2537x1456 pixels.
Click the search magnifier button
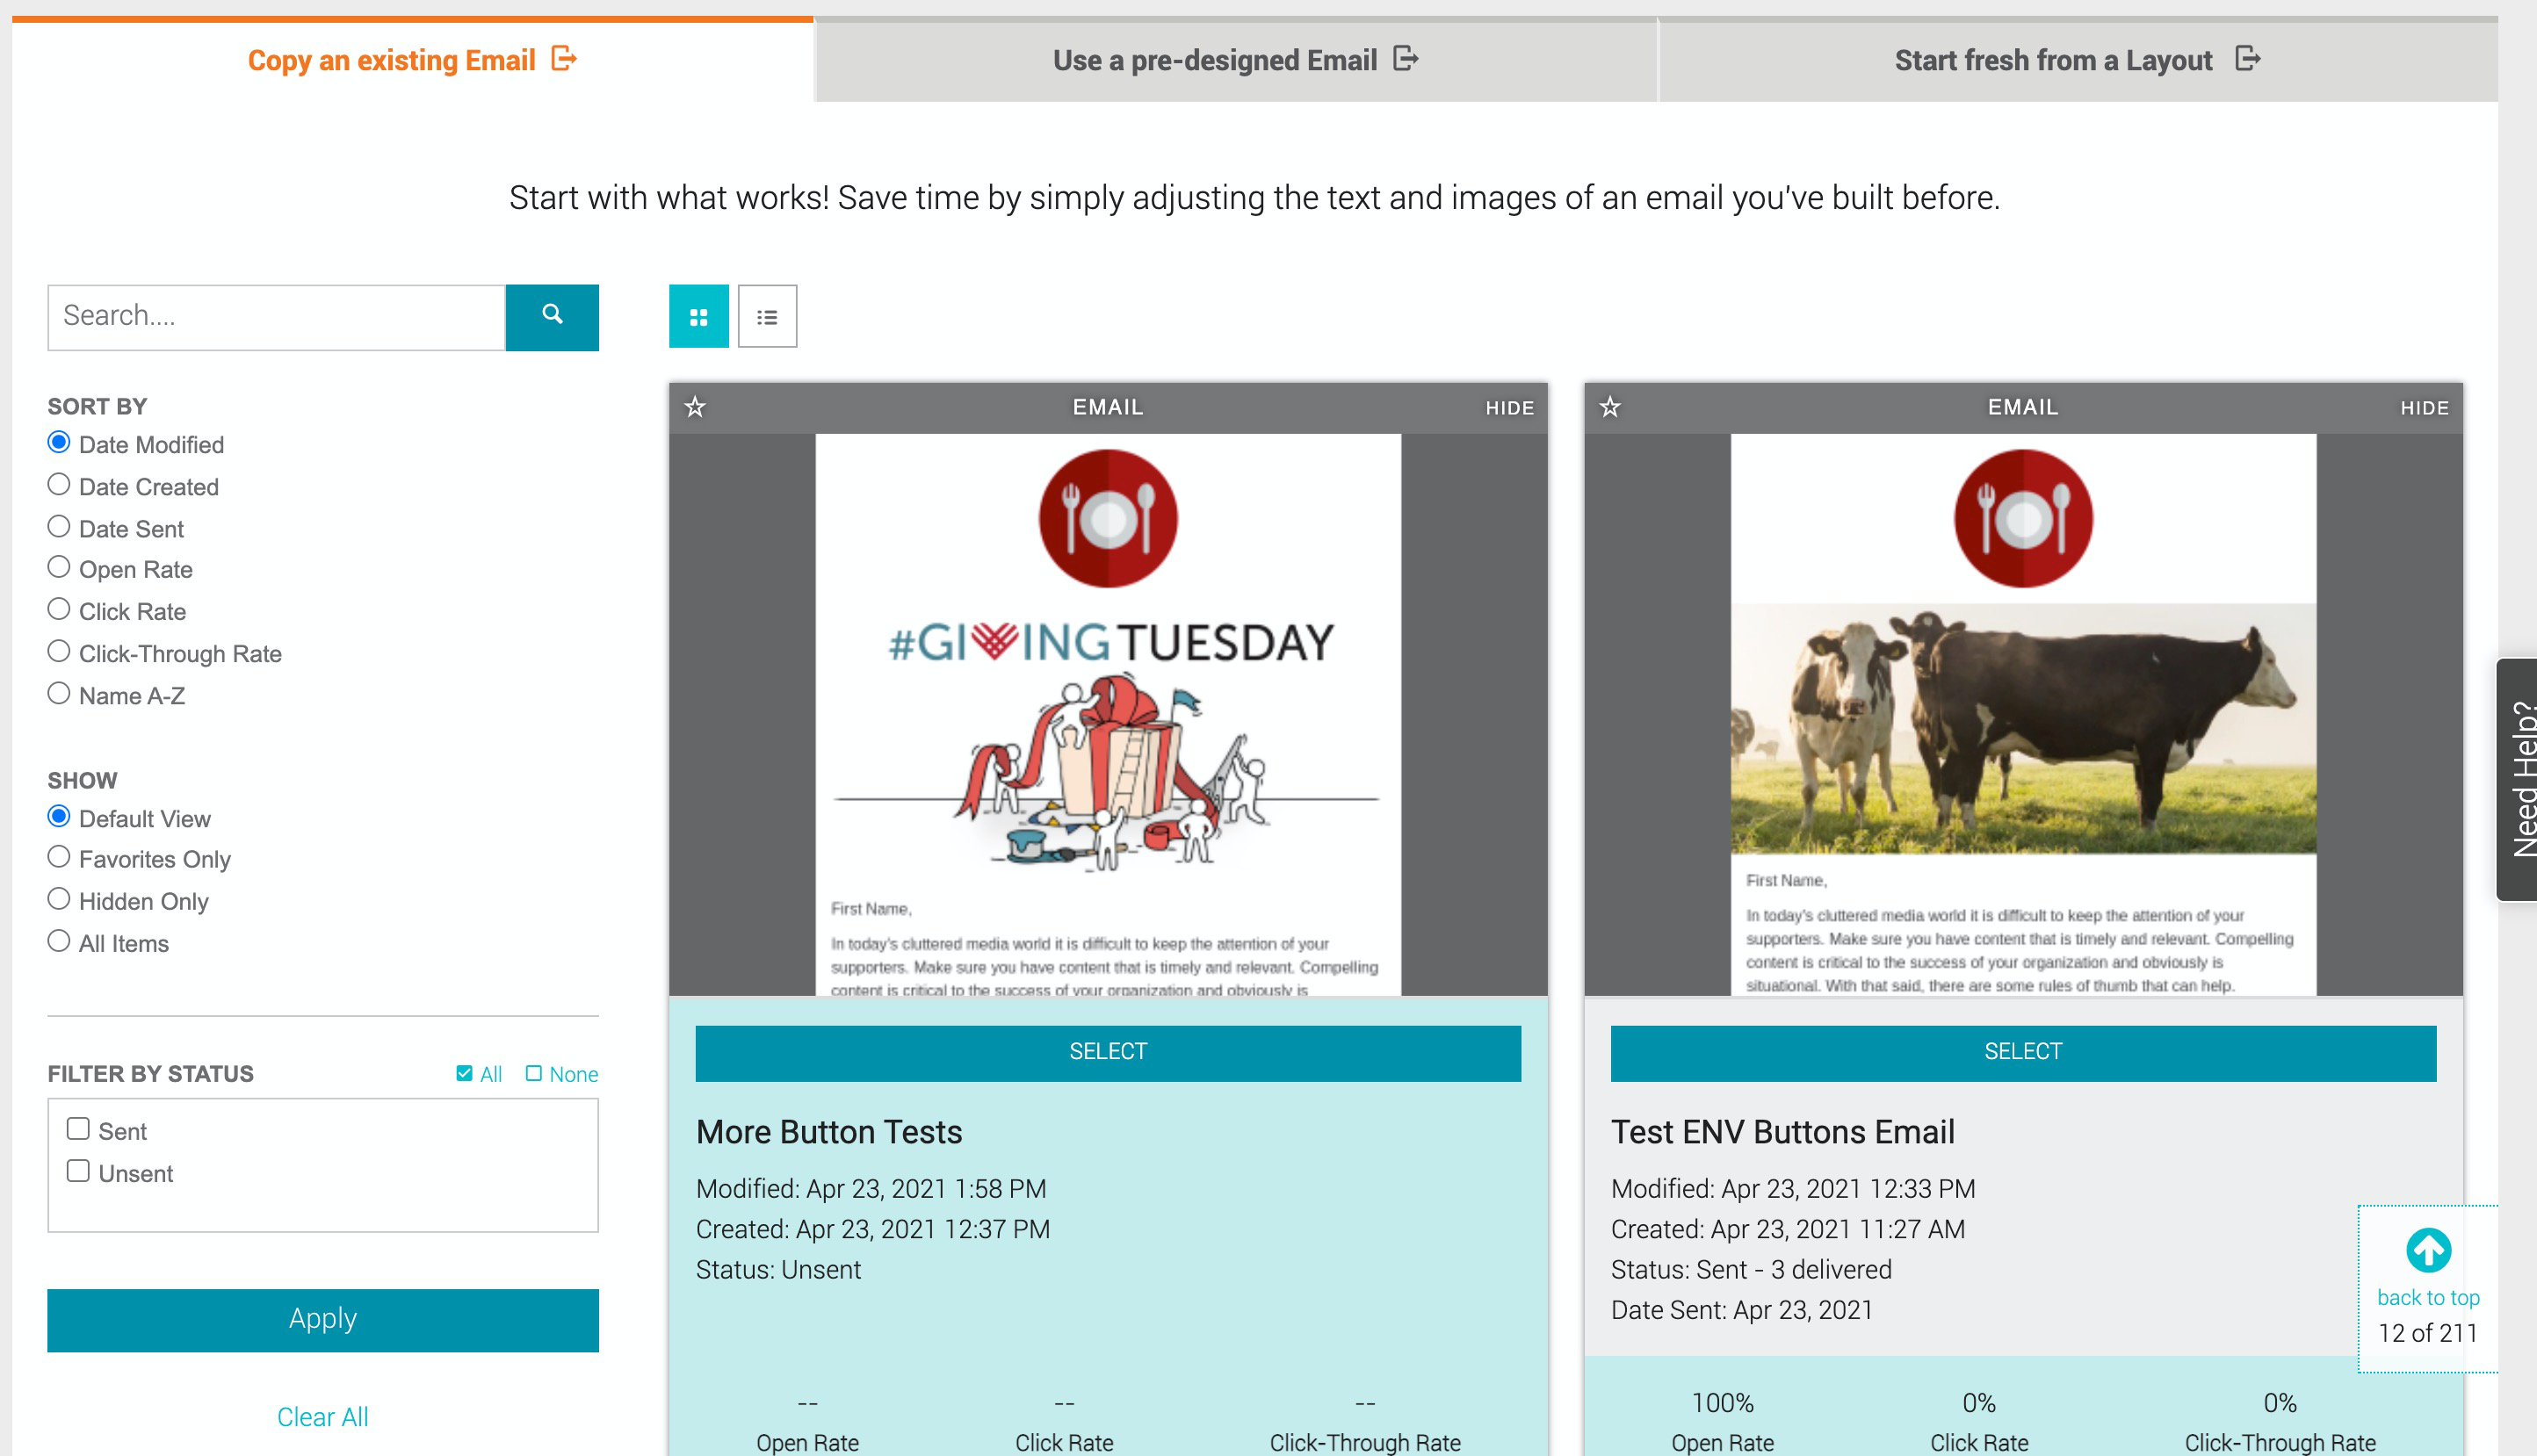click(552, 317)
